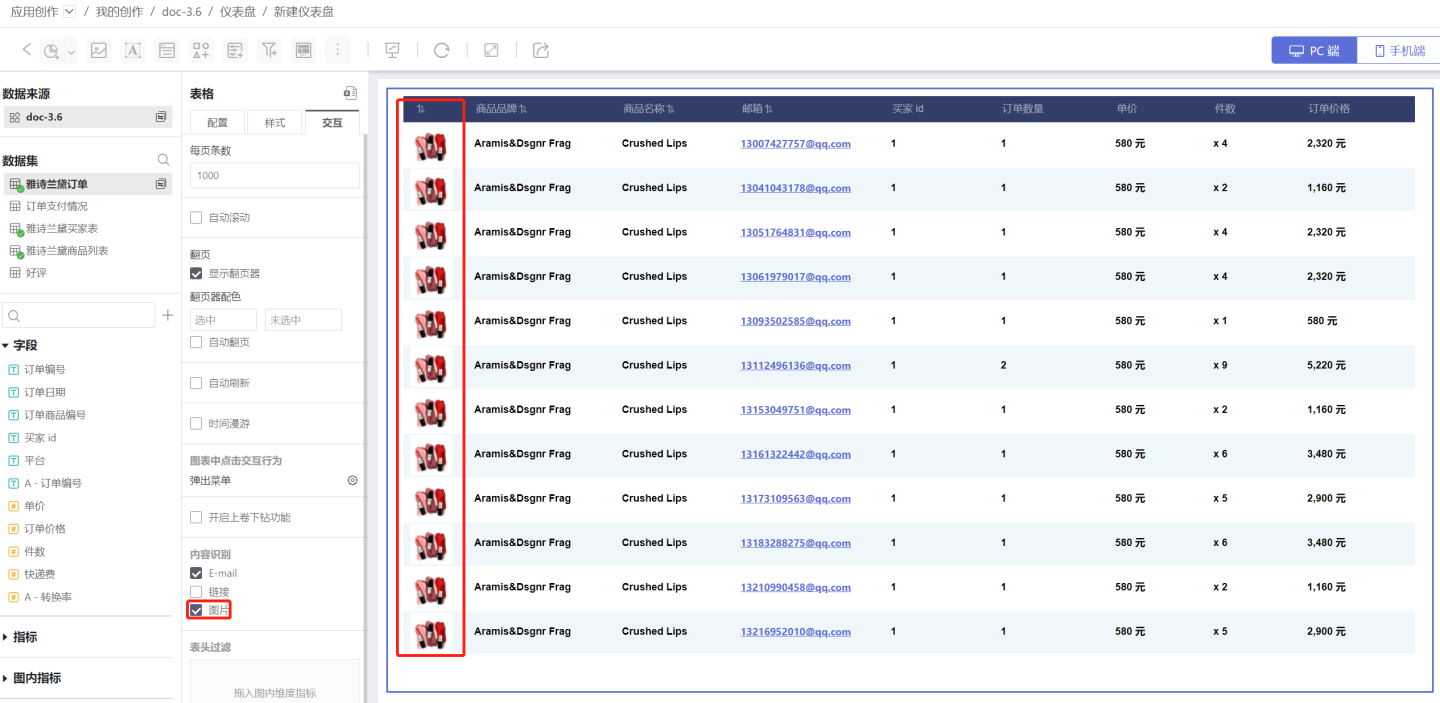Click email link 13007427757@qq.com
1440x703 pixels.
[x=795, y=144]
